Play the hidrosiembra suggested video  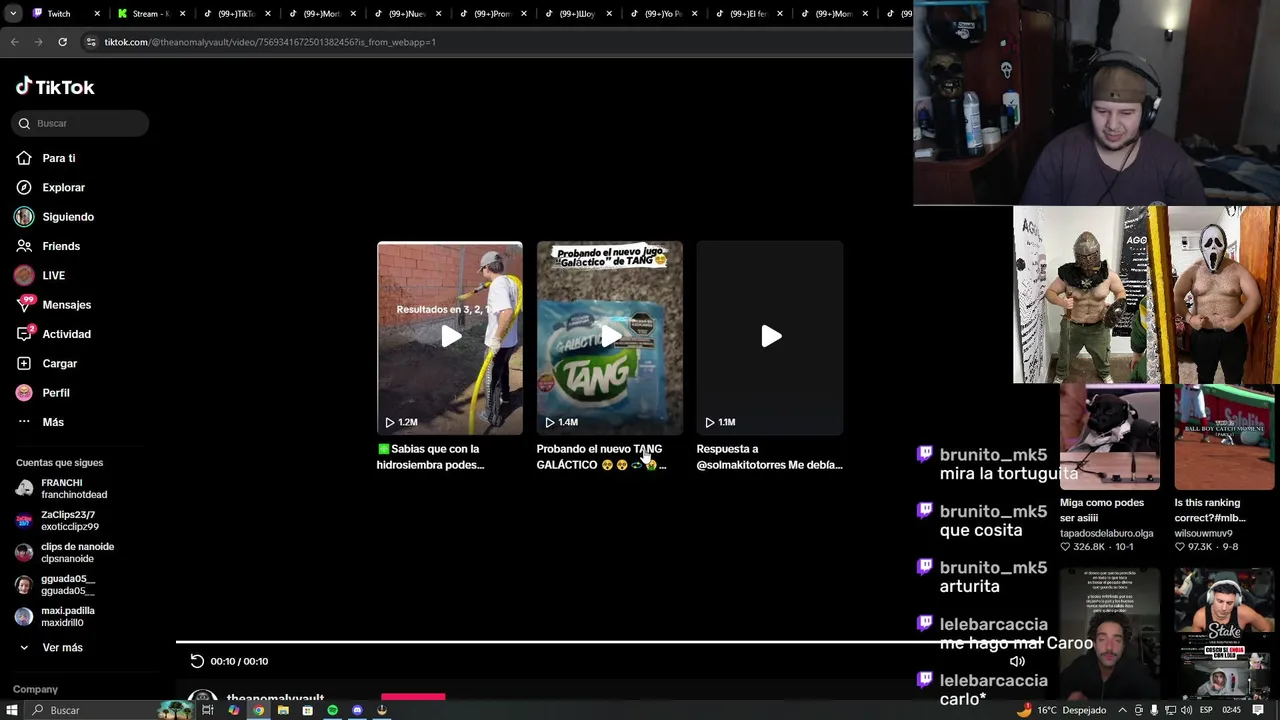point(450,337)
